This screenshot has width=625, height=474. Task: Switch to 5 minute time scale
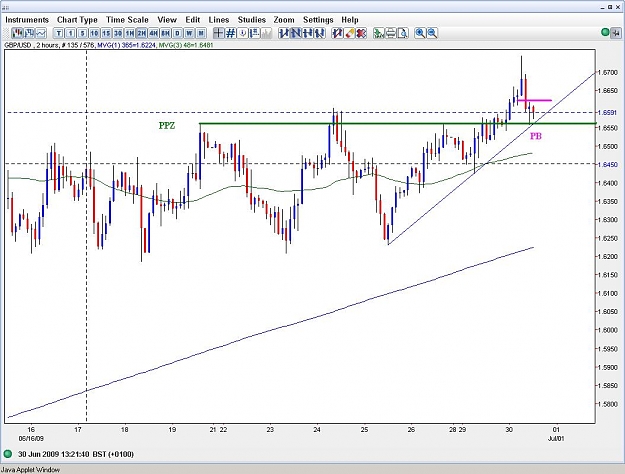pos(82,33)
